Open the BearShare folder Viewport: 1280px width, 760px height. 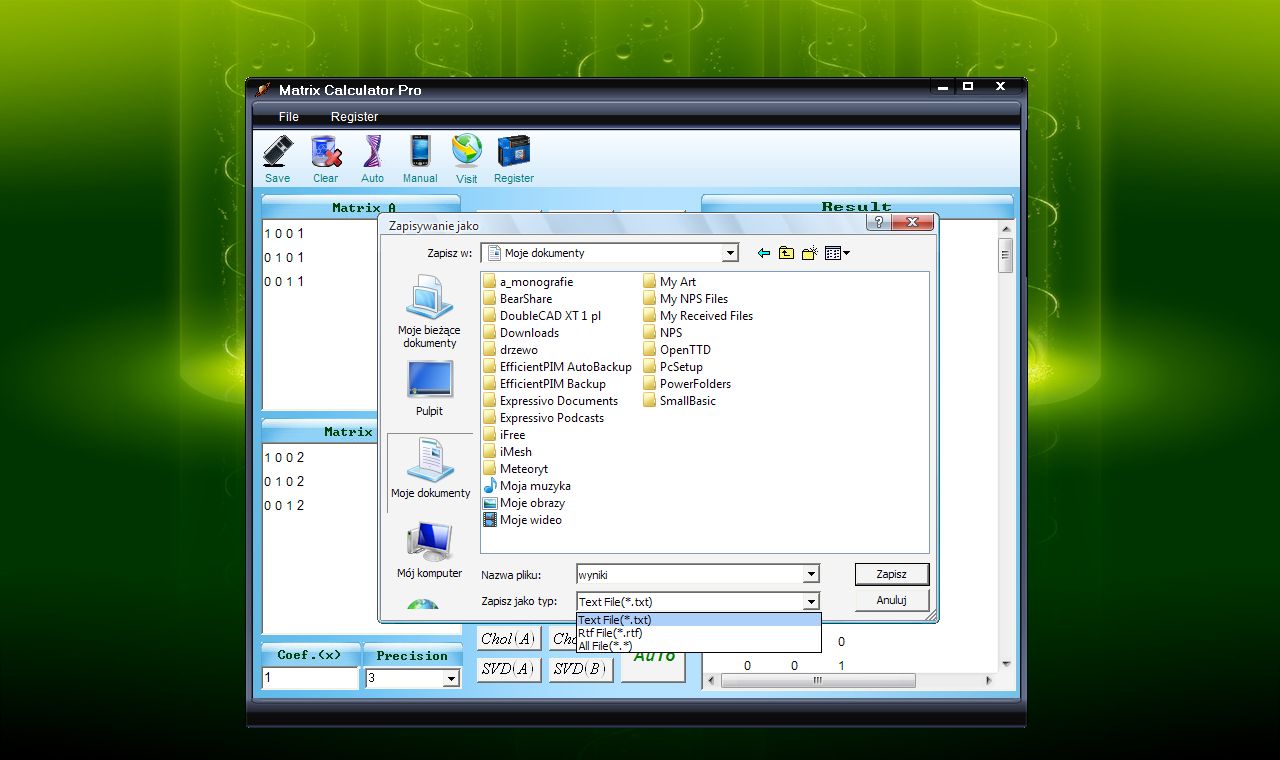click(517, 299)
